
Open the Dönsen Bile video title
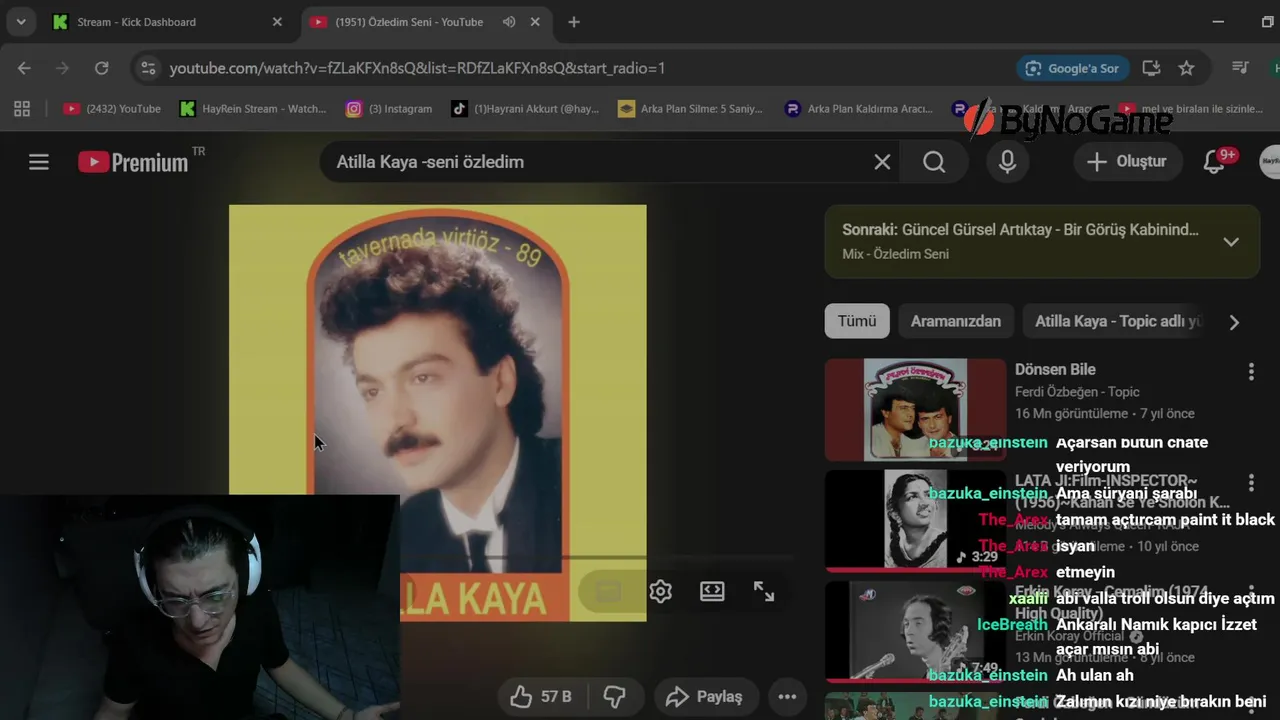point(1055,370)
